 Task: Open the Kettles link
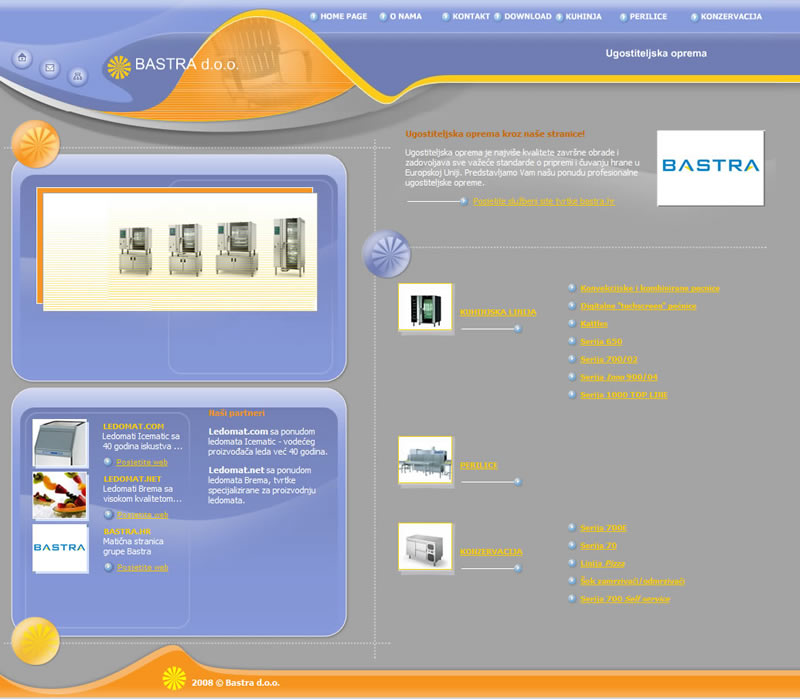click(x=594, y=324)
